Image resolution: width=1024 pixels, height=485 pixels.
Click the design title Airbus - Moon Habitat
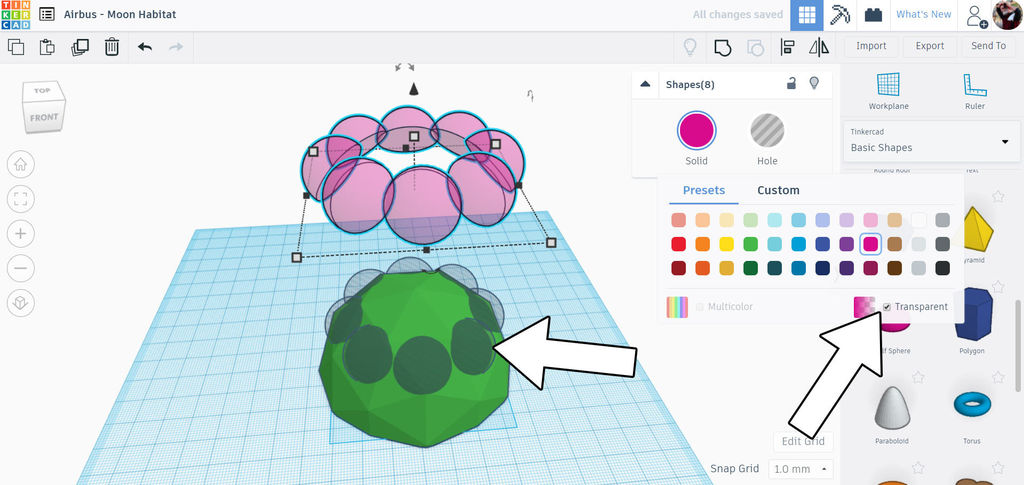pyautogui.click(x=120, y=14)
